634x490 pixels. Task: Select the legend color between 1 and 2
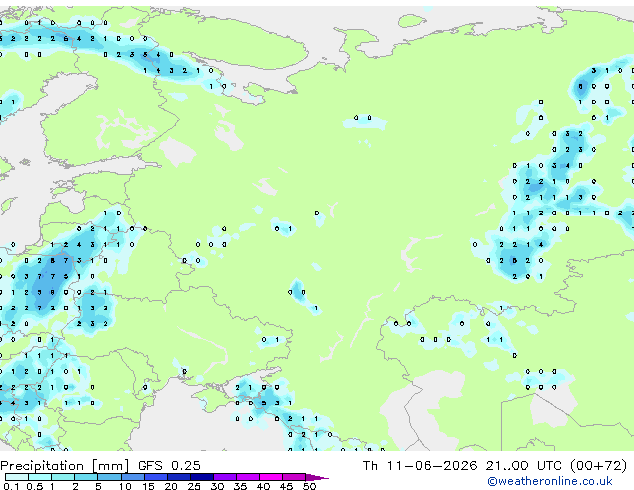[x=63, y=477]
